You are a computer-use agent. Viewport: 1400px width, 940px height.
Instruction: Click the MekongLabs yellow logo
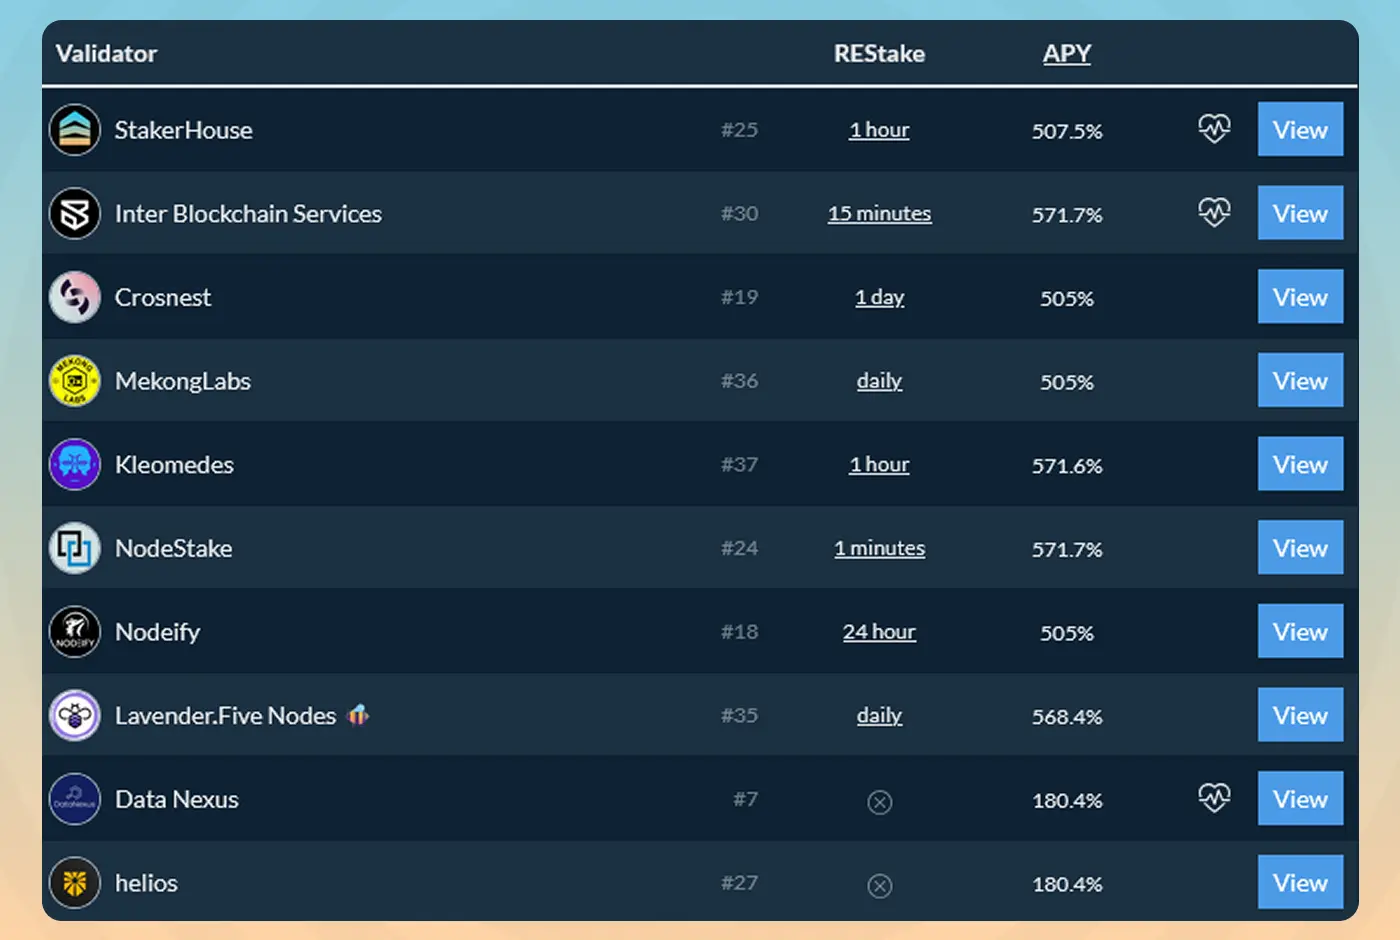[75, 381]
